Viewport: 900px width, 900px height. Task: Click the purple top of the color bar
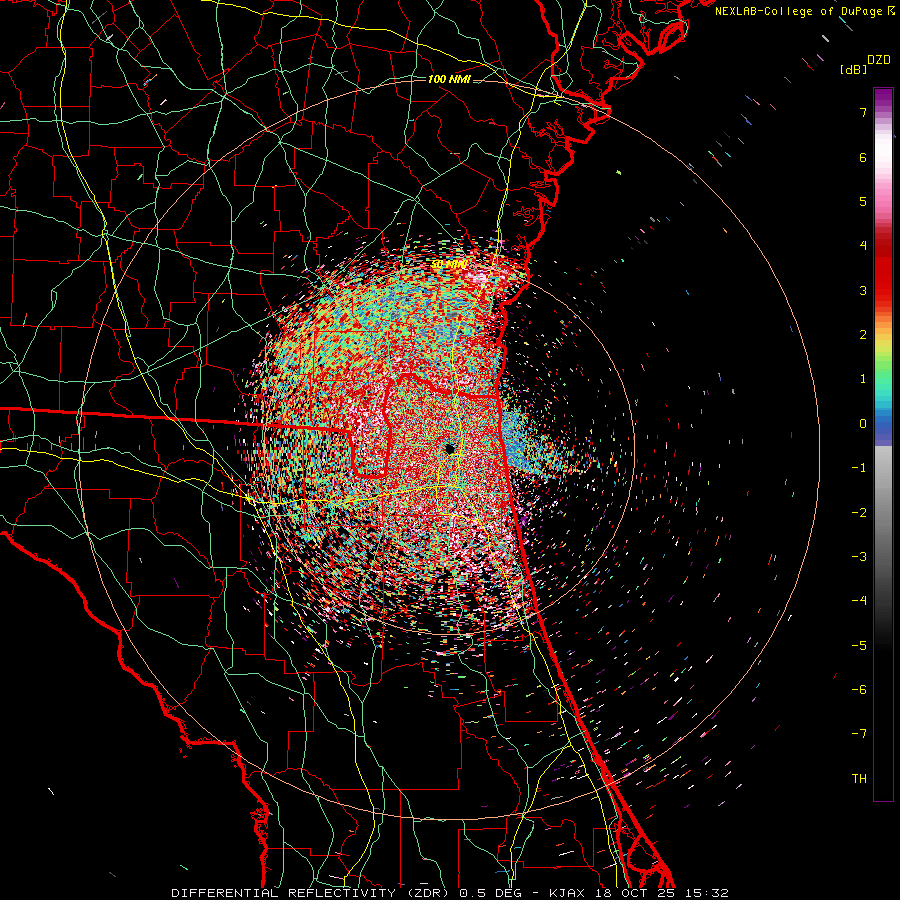(x=883, y=98)
